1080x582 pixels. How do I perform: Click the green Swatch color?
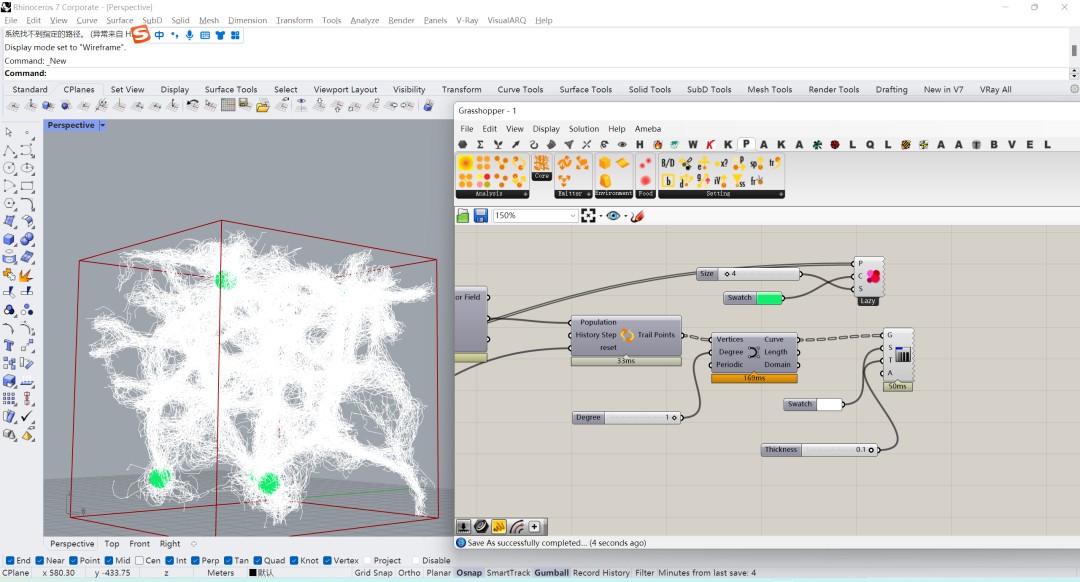769,298
